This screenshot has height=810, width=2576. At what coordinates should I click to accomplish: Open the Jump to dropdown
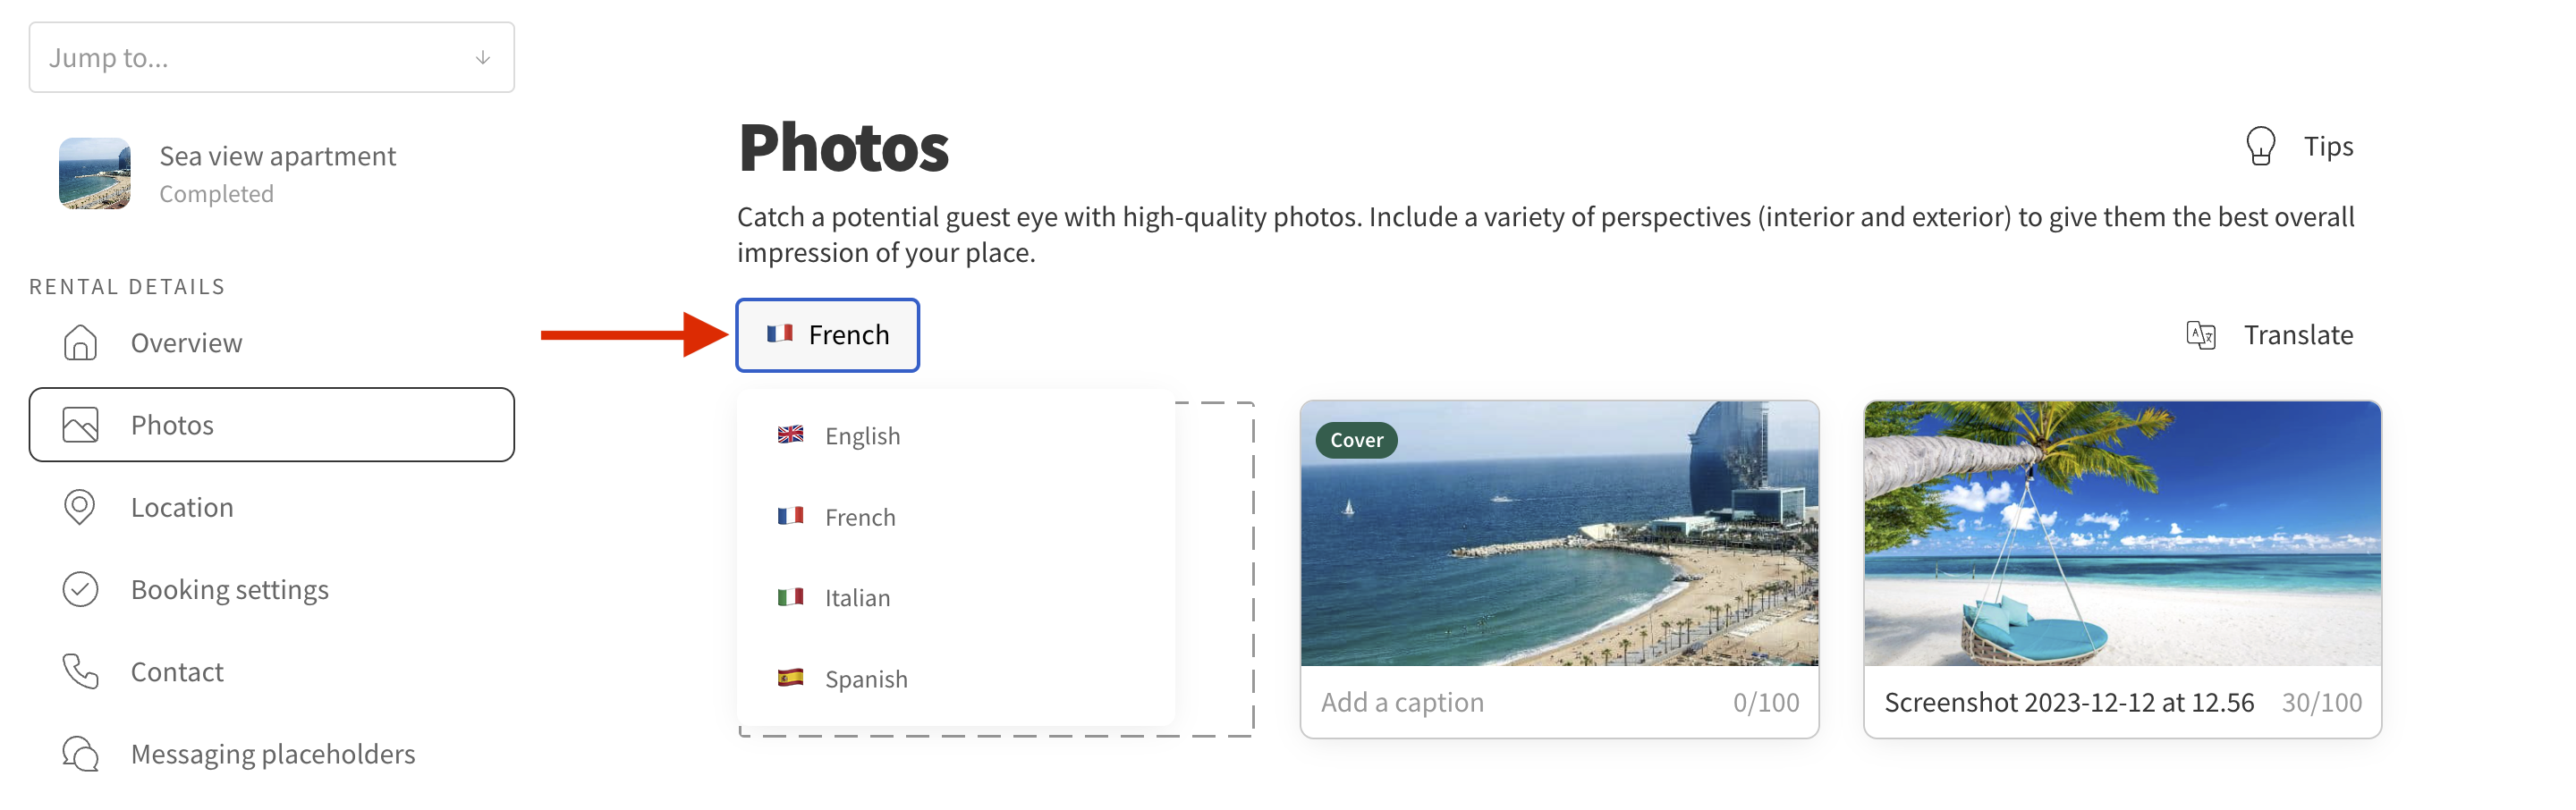click(272, 58)
